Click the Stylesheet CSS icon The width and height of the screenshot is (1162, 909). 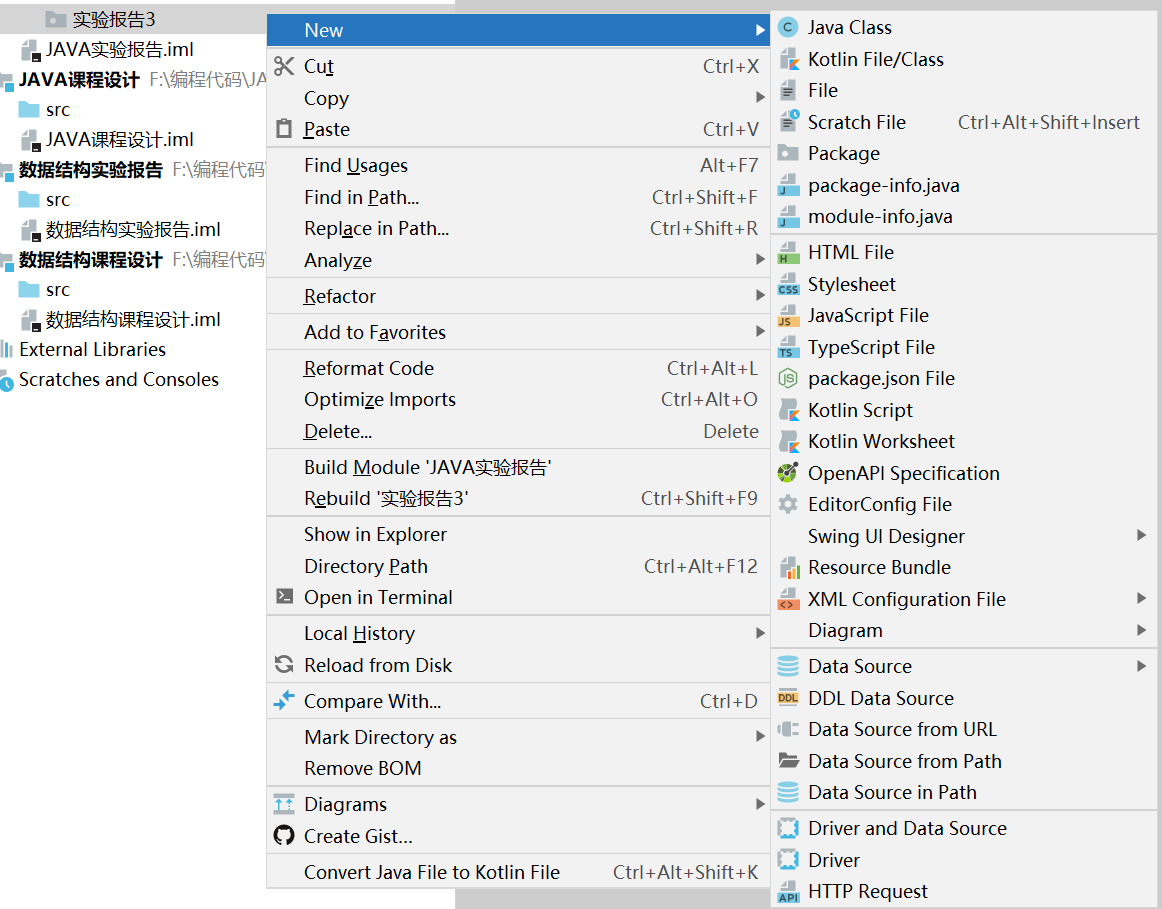click(788, 284)
